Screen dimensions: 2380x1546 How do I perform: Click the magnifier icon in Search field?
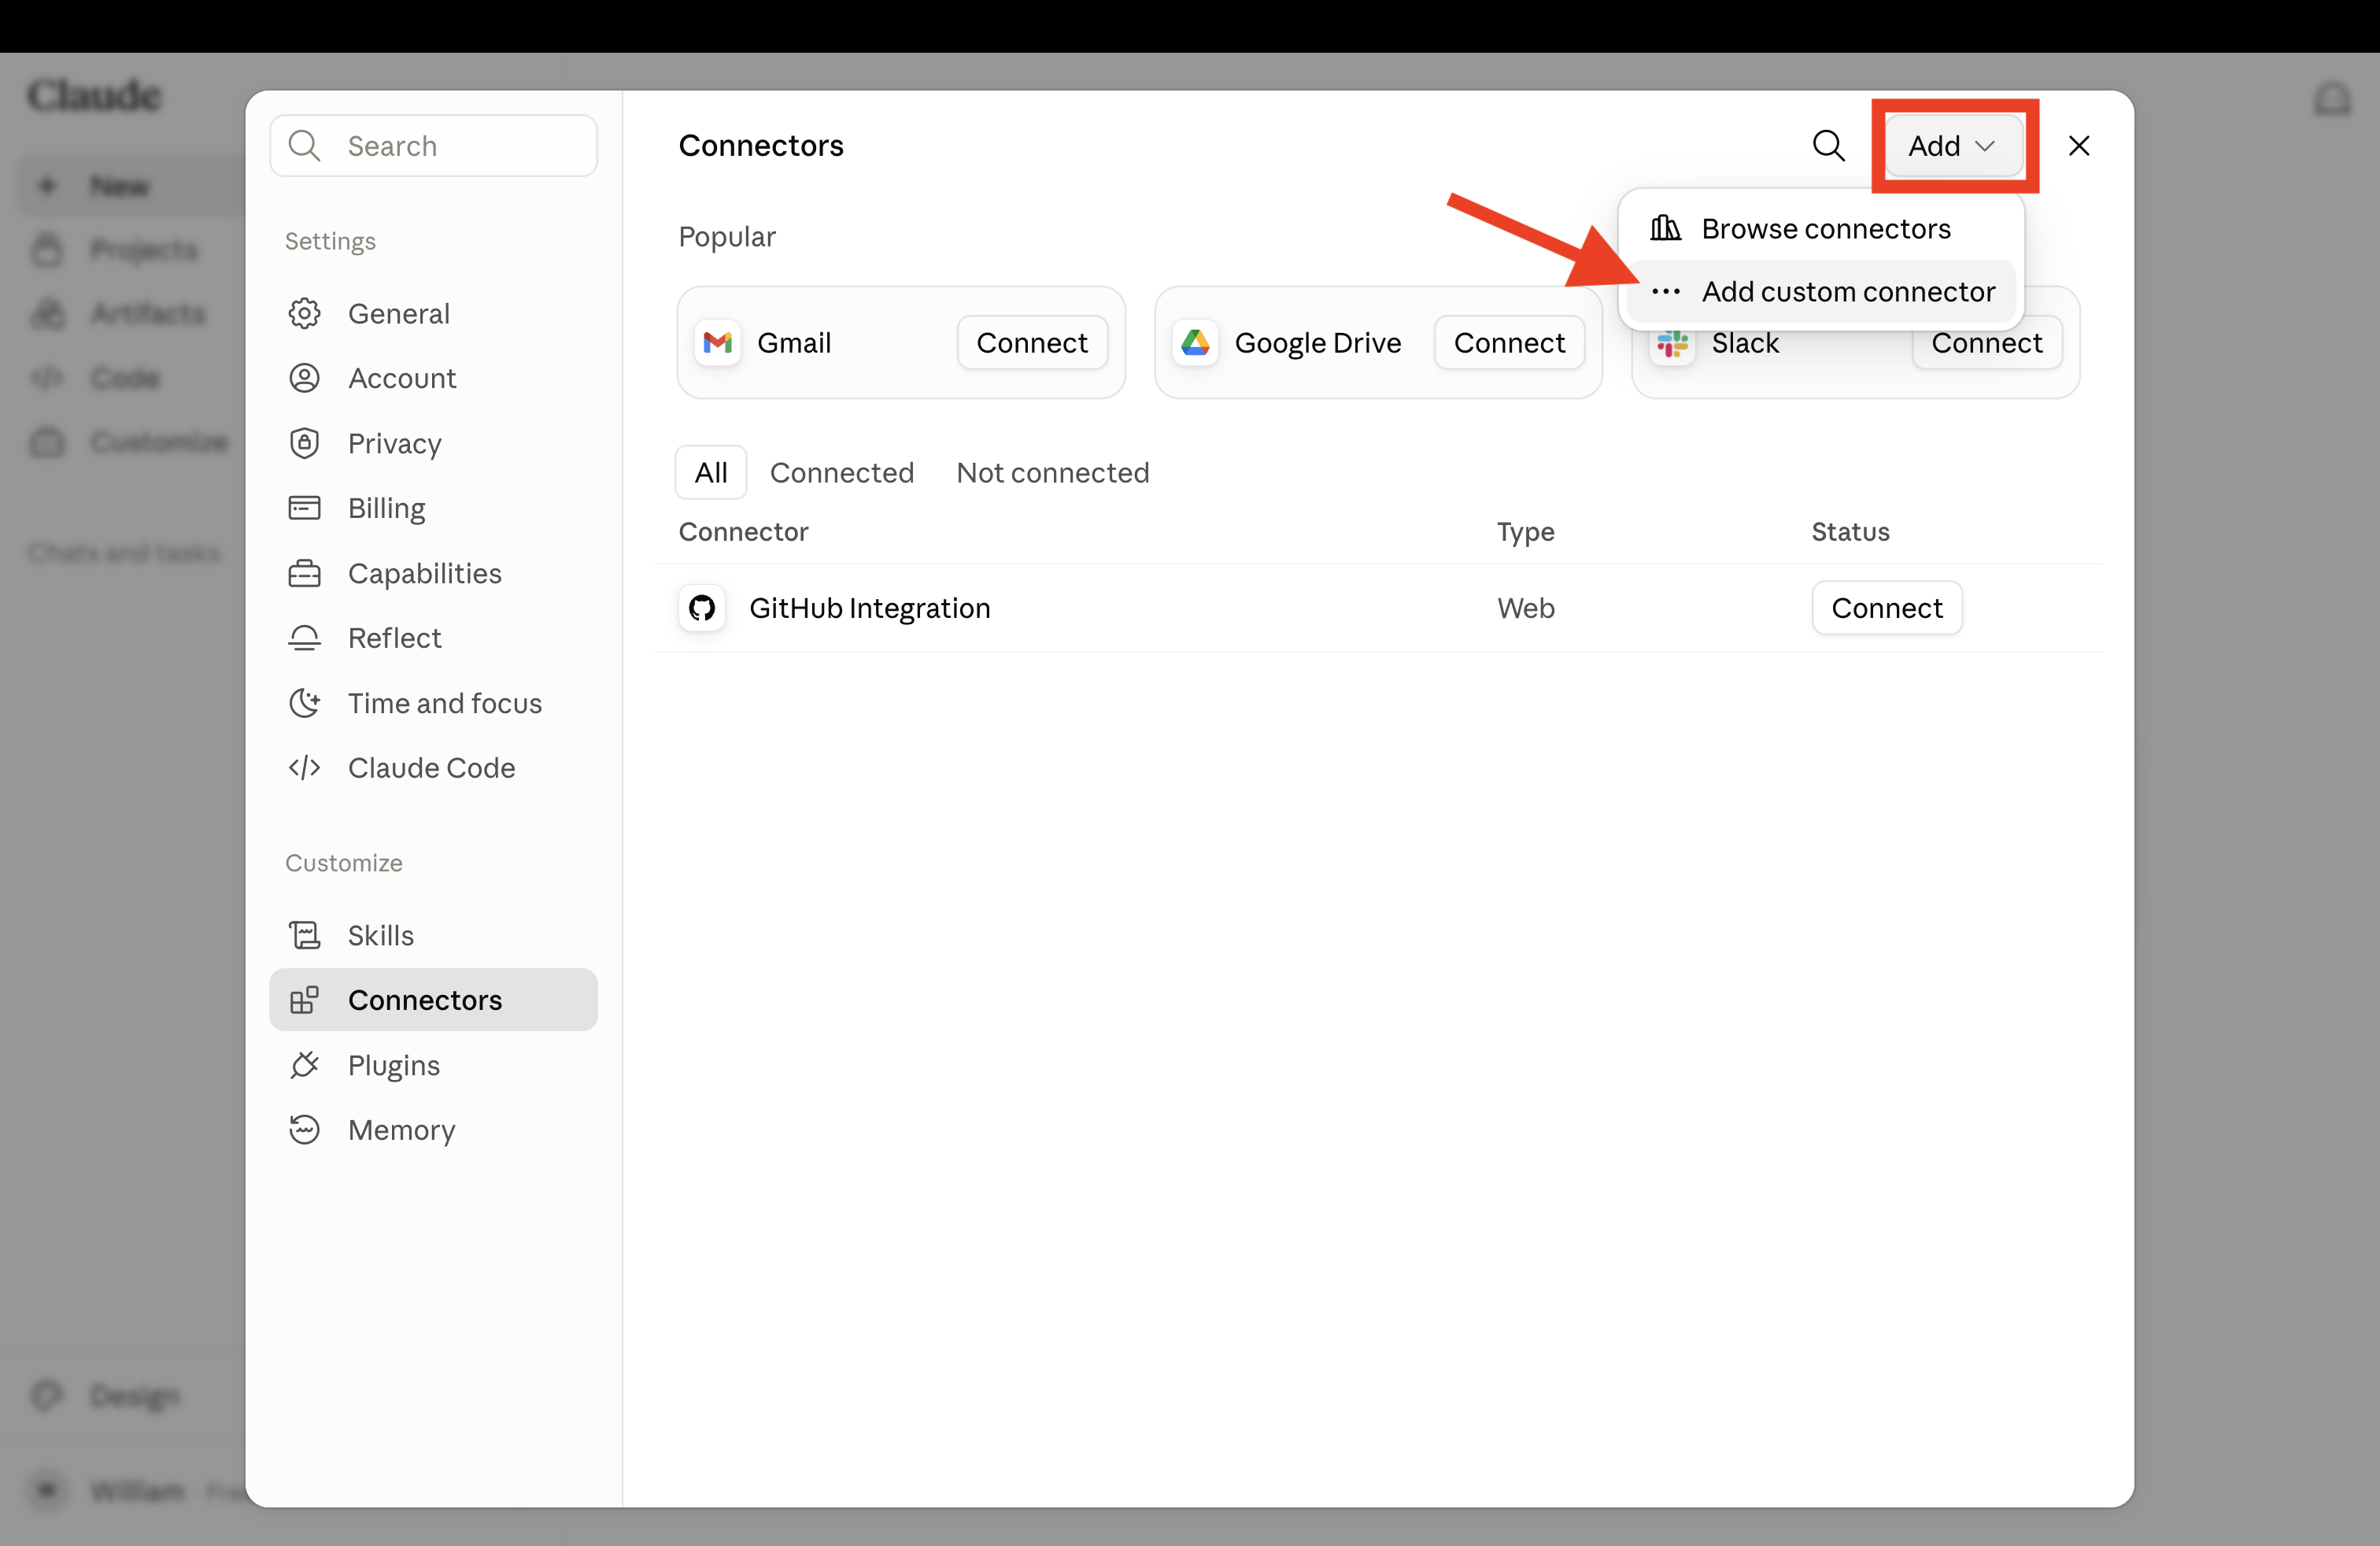[x=304, y=146]
